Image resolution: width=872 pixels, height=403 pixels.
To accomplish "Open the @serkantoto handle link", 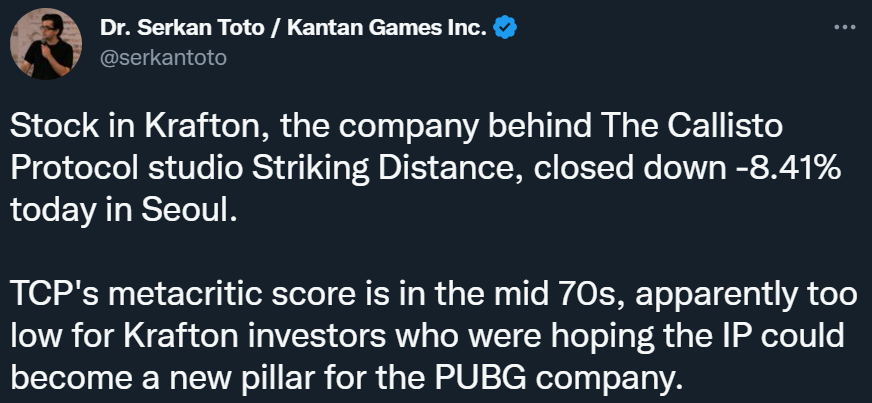I will [164, 57].
